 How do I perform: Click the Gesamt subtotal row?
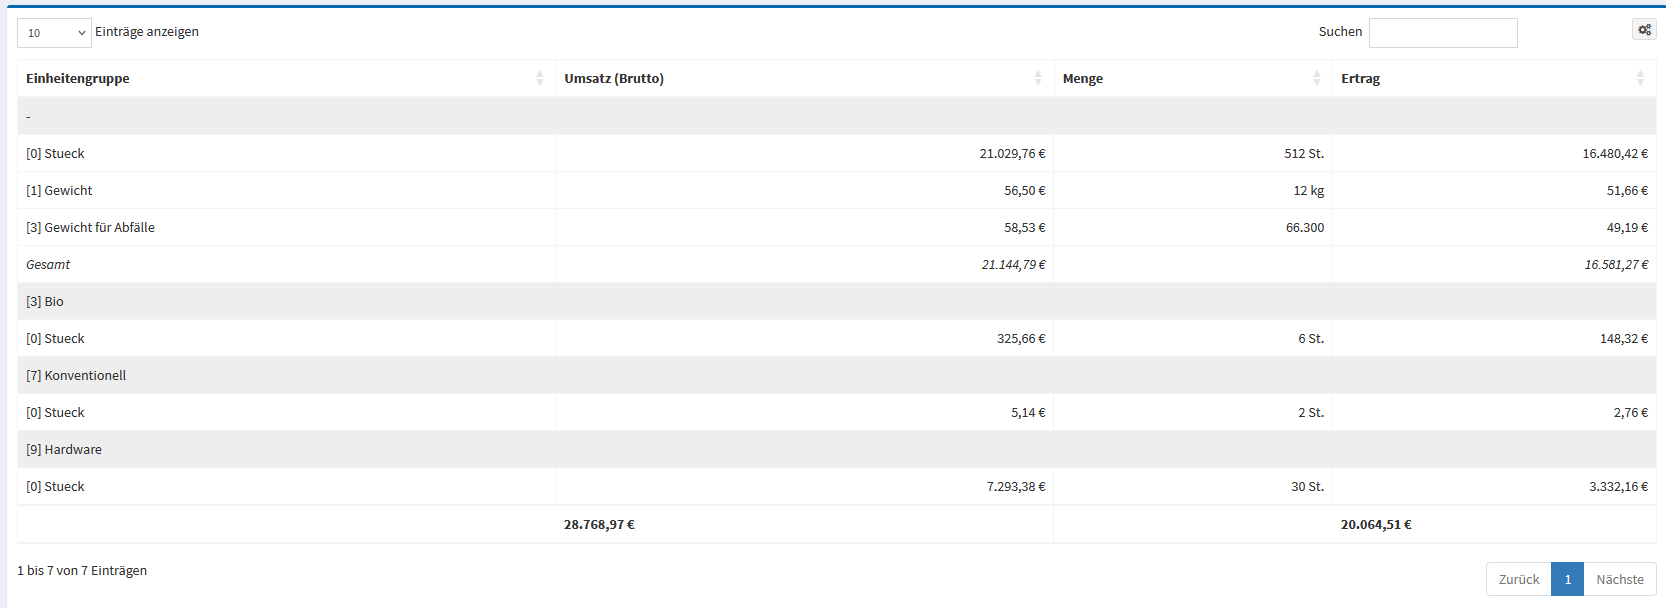click(48, 264)
